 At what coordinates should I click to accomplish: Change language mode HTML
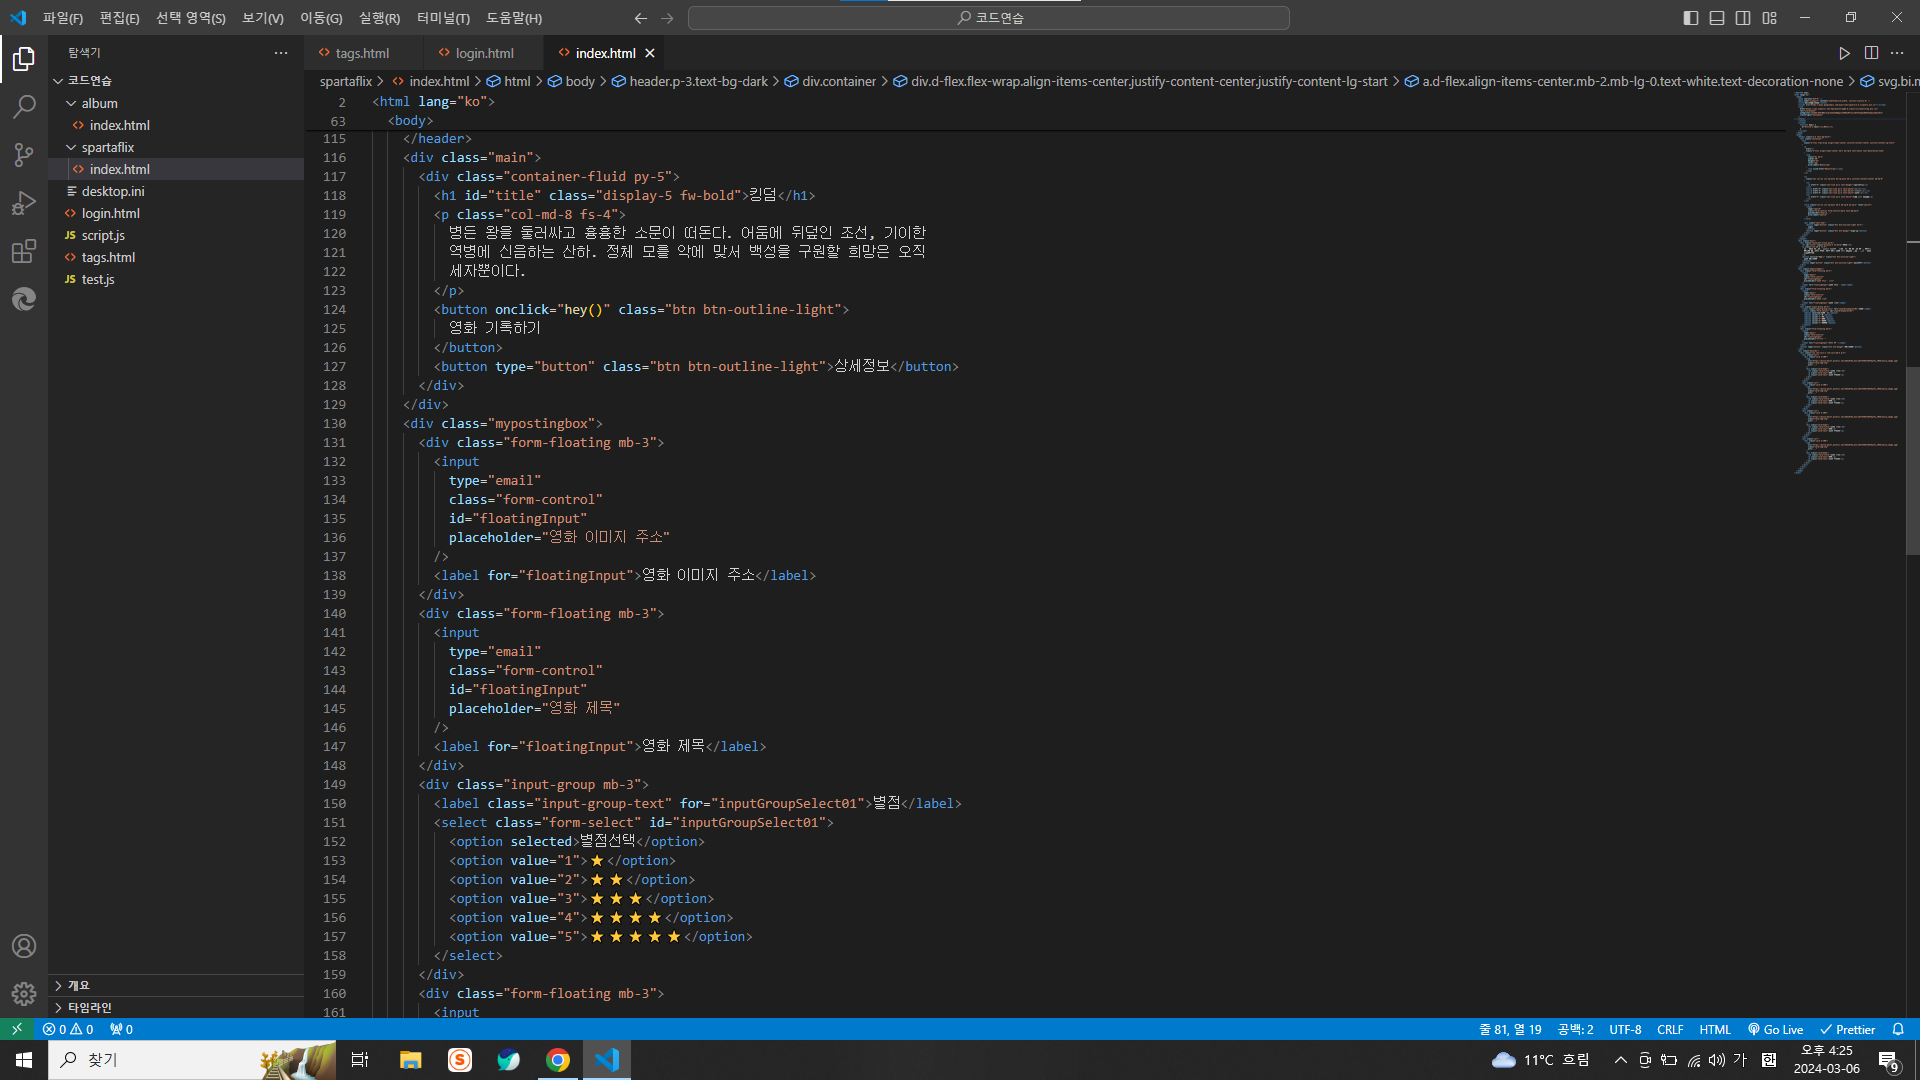(x=1715, y=1029)
